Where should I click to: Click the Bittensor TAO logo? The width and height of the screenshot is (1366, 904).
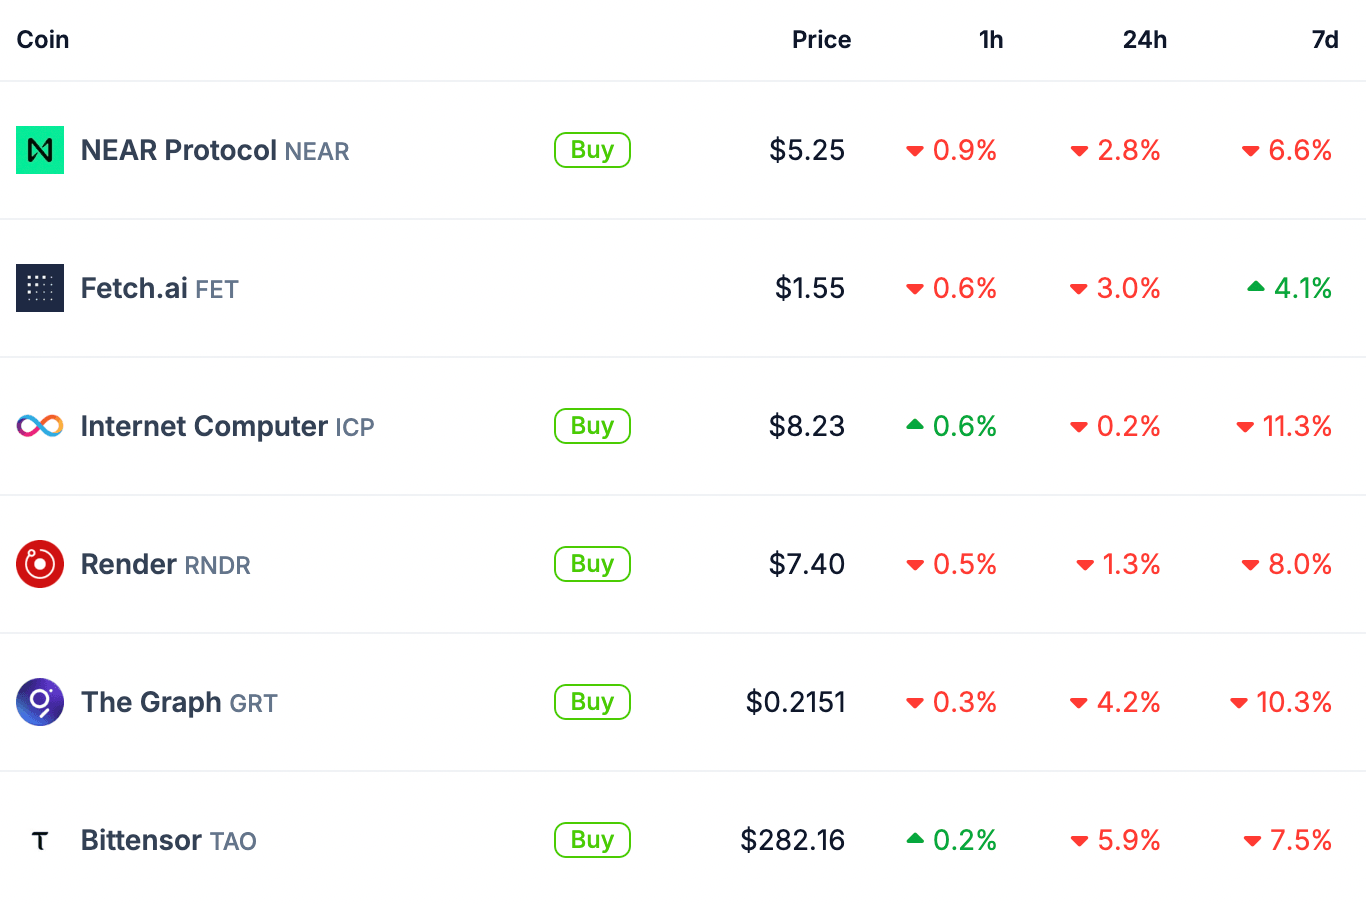tap(40, 840)
